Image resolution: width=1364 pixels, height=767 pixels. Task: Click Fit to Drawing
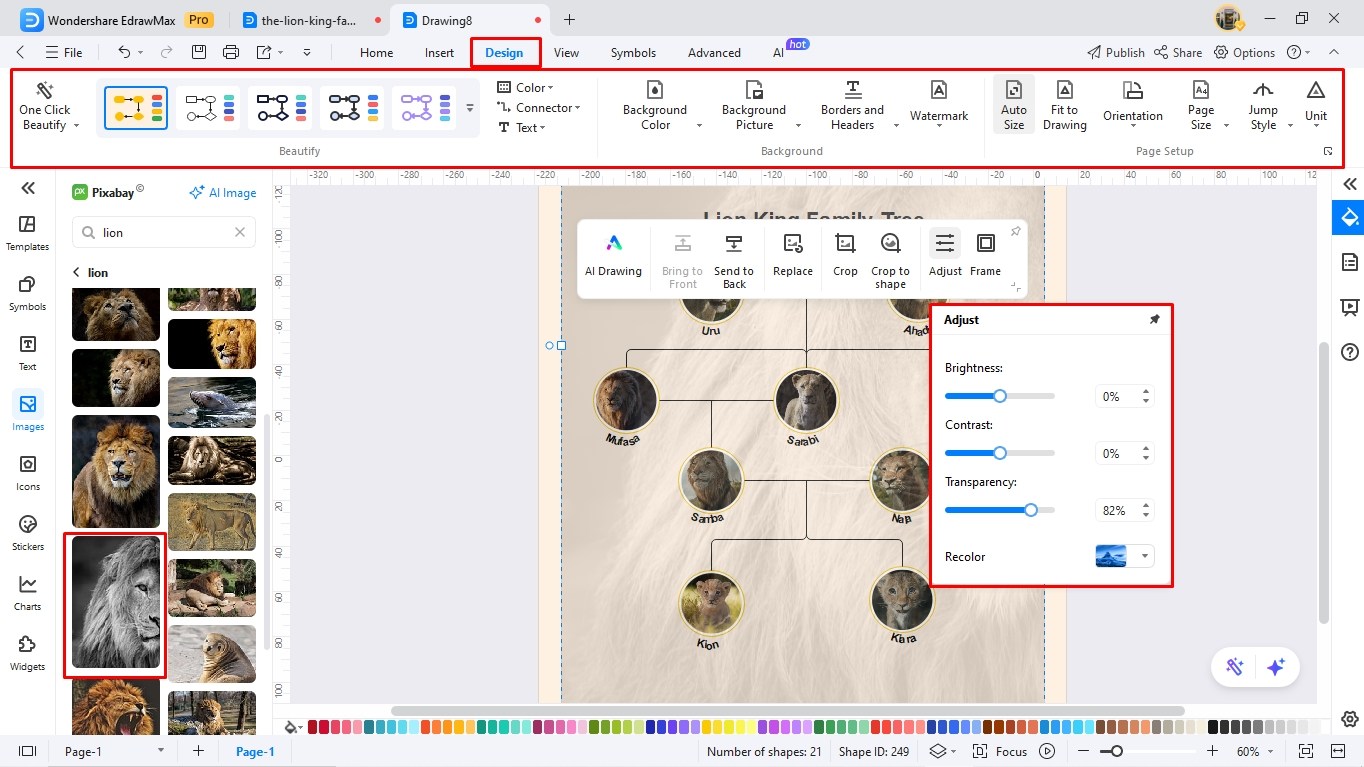(1064, 106)
